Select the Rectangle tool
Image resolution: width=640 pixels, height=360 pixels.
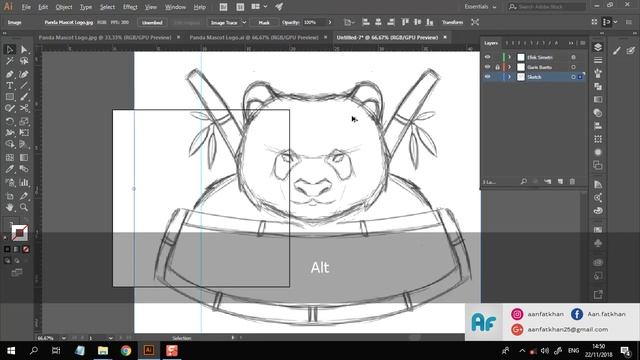pyautogui.click(x=10, y=97)
